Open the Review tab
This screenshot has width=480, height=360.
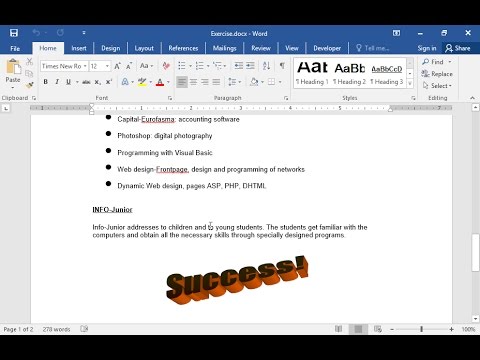coord(261,48)
